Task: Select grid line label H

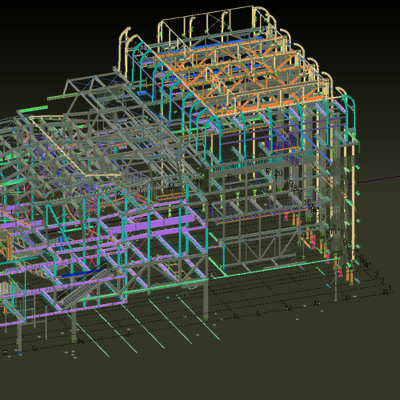Action: pyautogui.click(x=80, y=341)
